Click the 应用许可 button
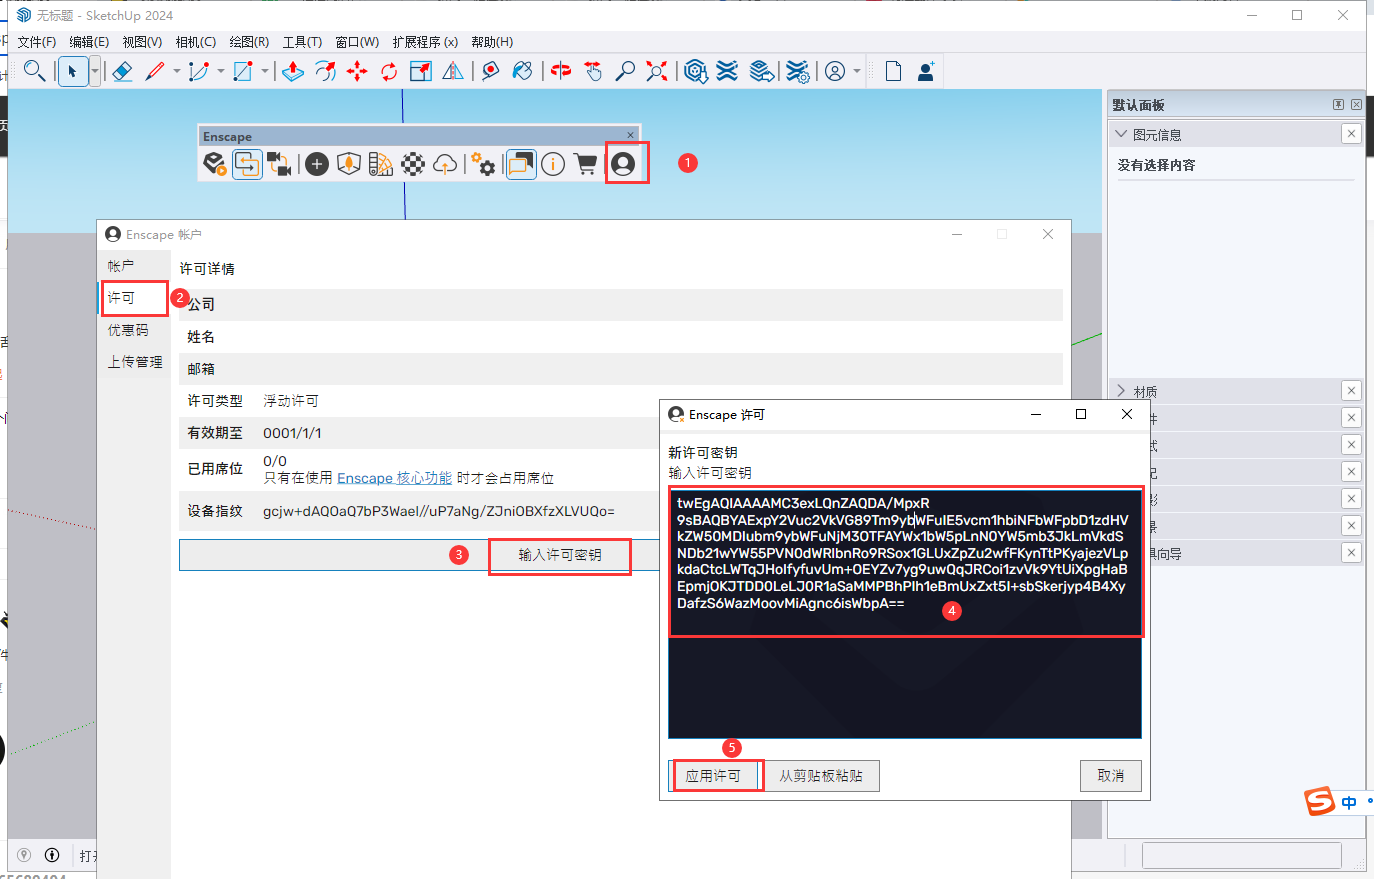Viewport: 1374px width, 879px height. [x=713, y=776]
